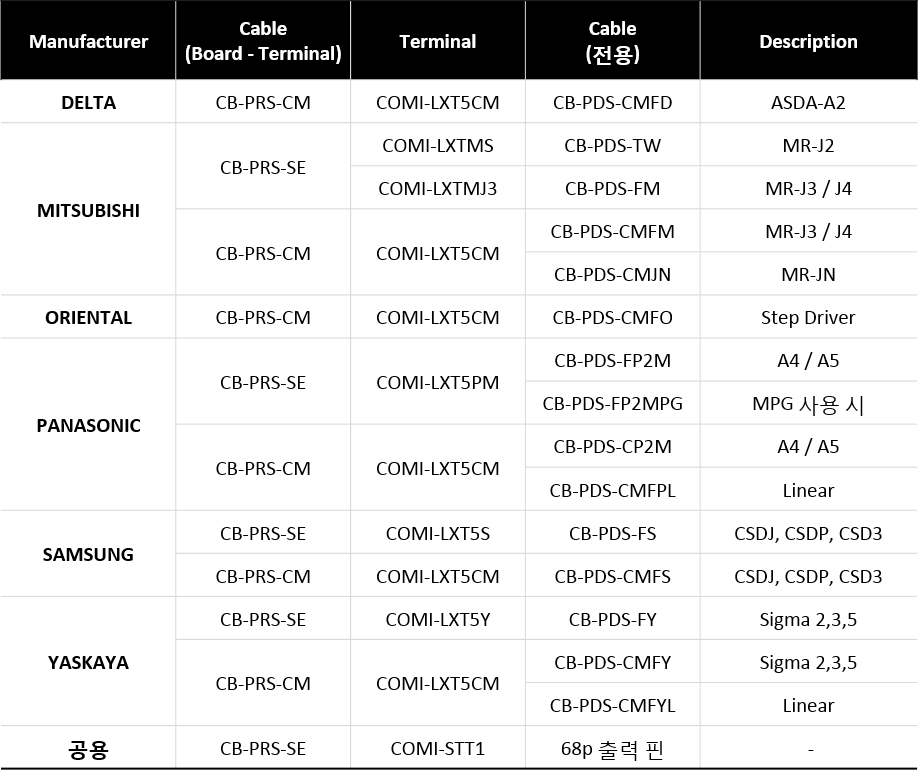Select the YASKAYA manufacturer cell
Screen dimensions: 919x774
(x=88, y=662)
